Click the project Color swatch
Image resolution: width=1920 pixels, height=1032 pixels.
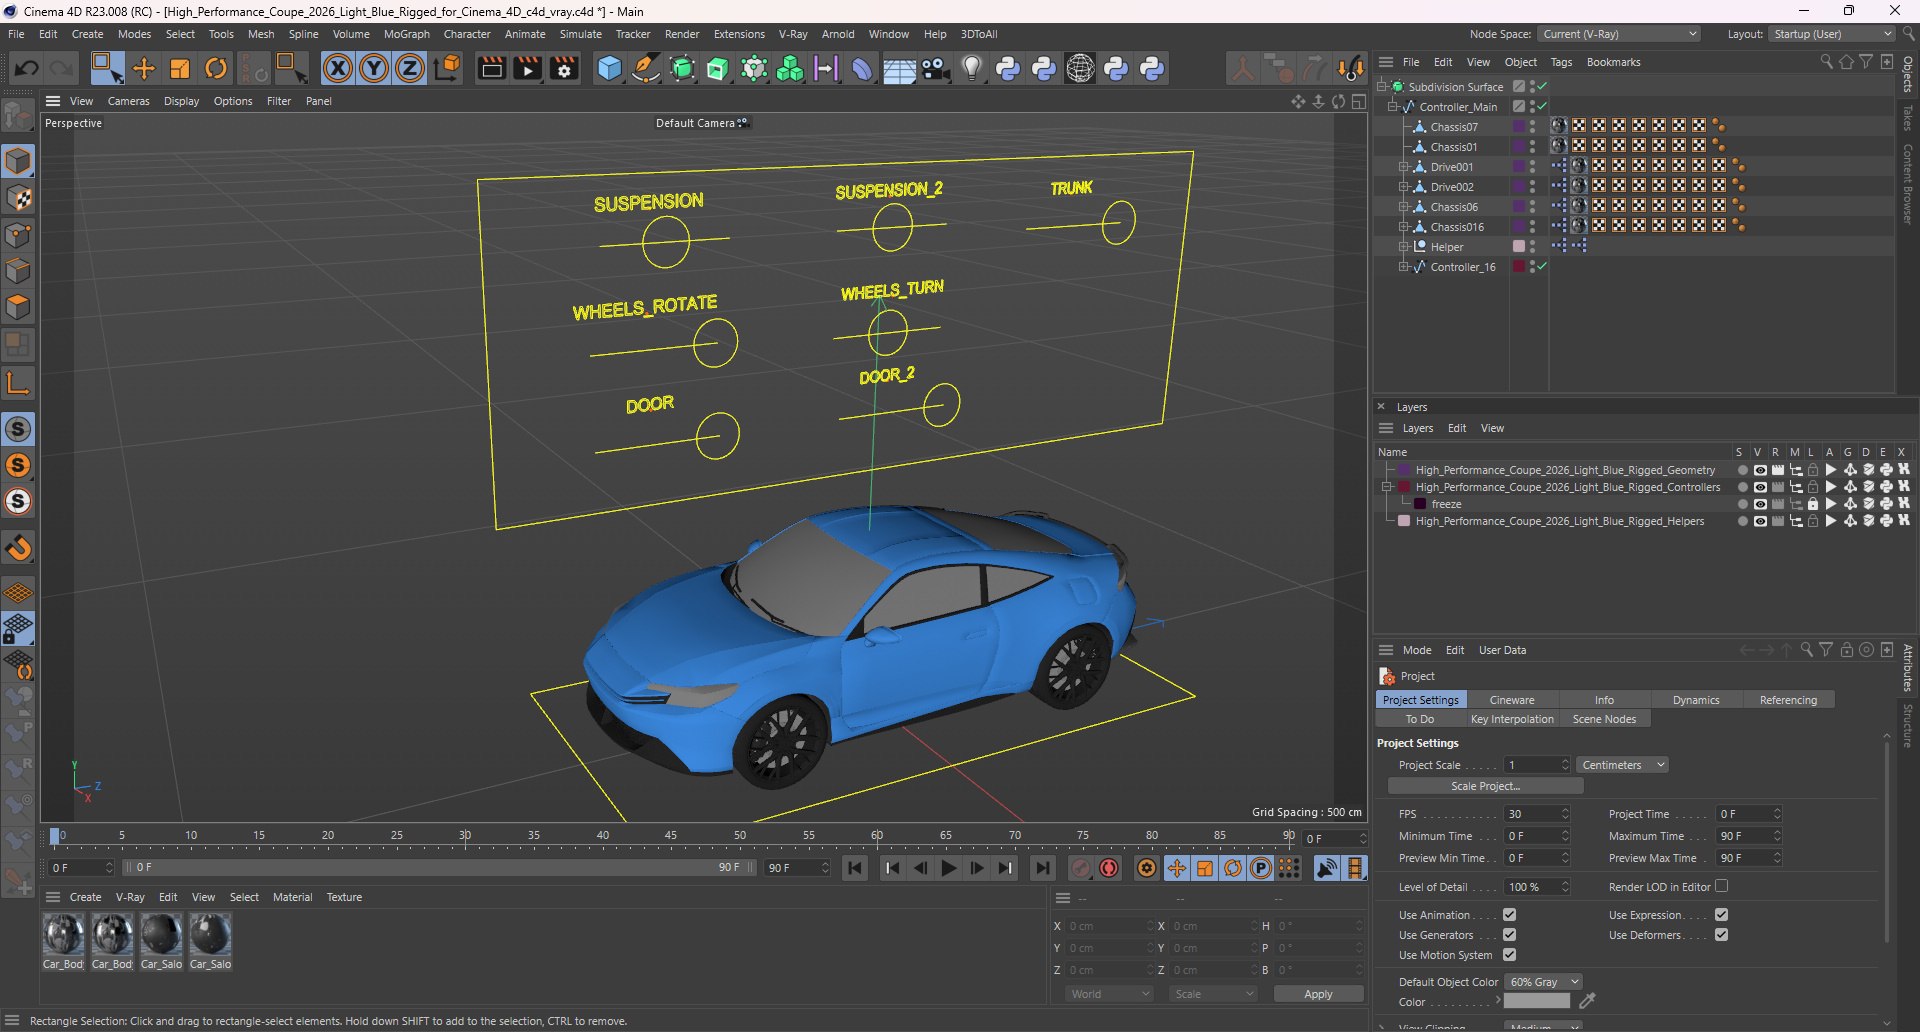coord(1537,1001)
